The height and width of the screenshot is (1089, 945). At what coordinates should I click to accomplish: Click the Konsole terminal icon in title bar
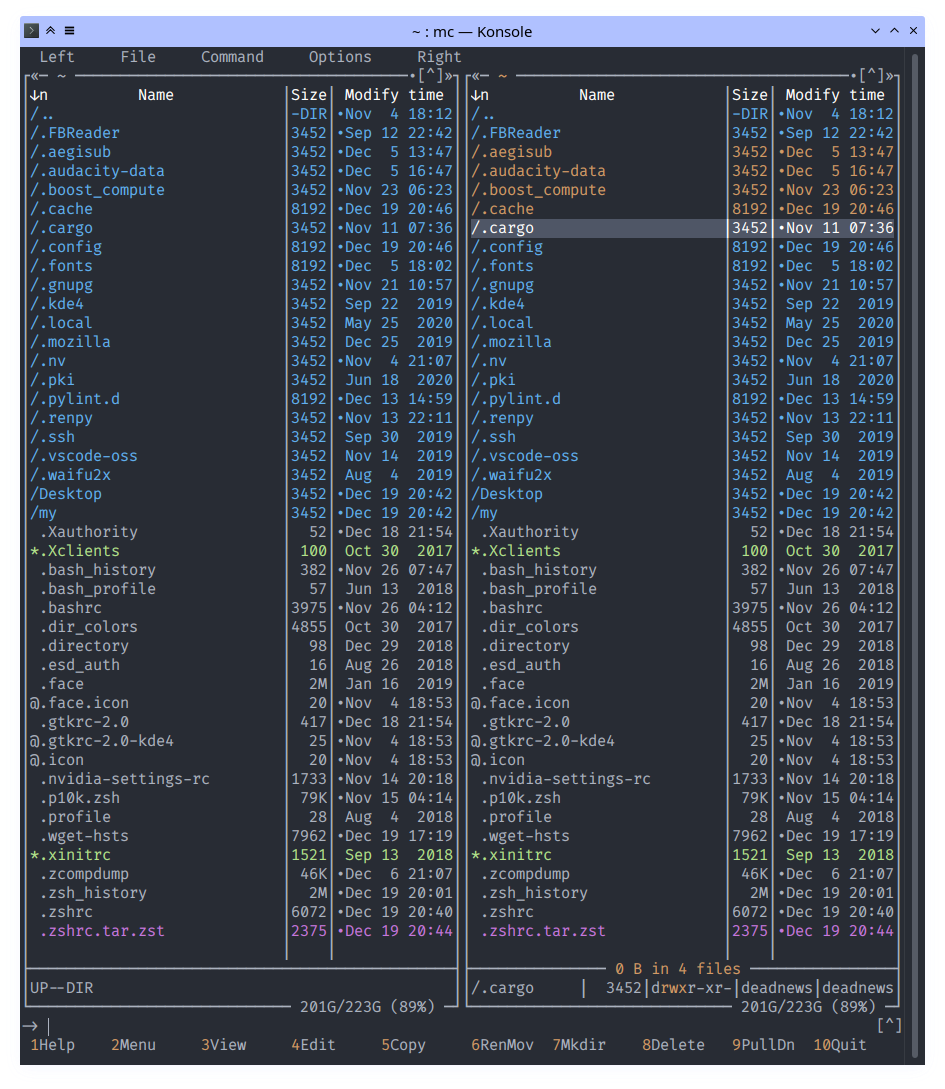coord(32,31)
